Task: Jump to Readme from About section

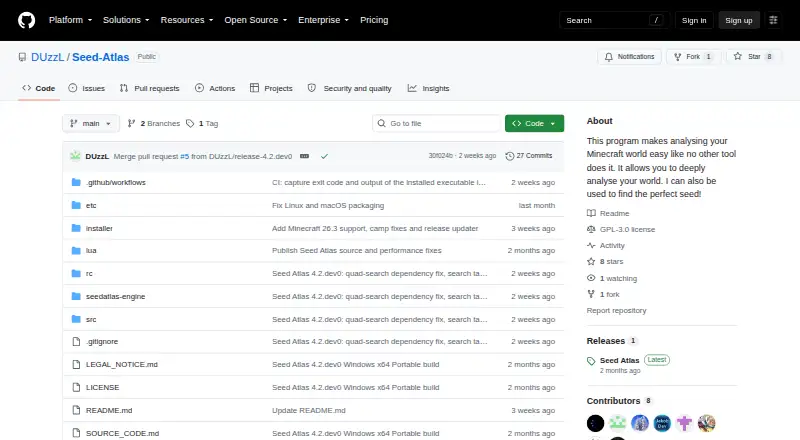Action: click(608, 213)
